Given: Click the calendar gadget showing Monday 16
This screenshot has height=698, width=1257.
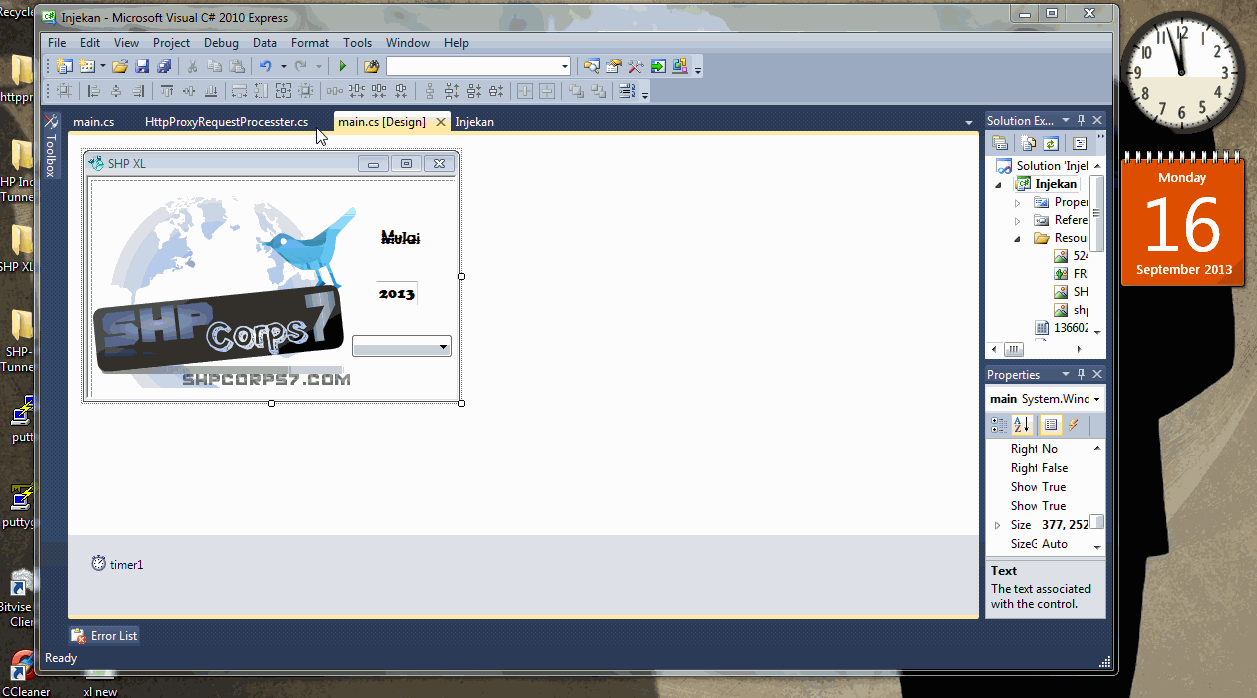Looking at the screenshot, I should (x=1183, y=220).
